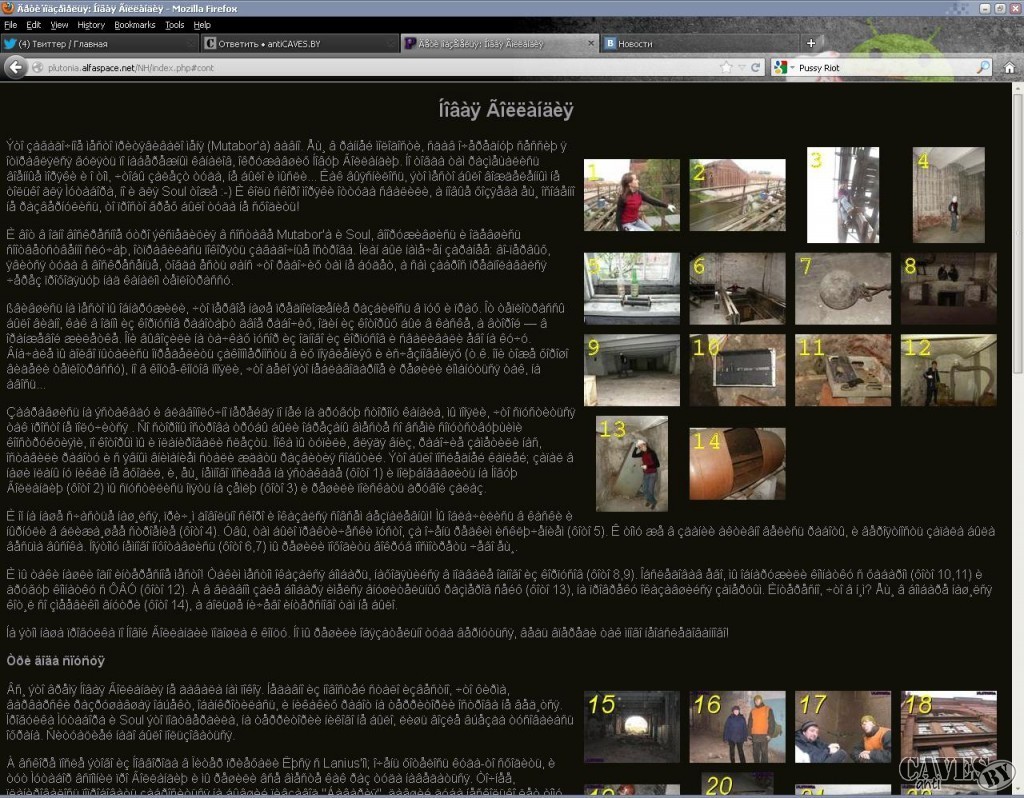Click the VK icon on Новости tab
Image resolution: width=1024 pixels, height=798 pixels.
(609, 44)
